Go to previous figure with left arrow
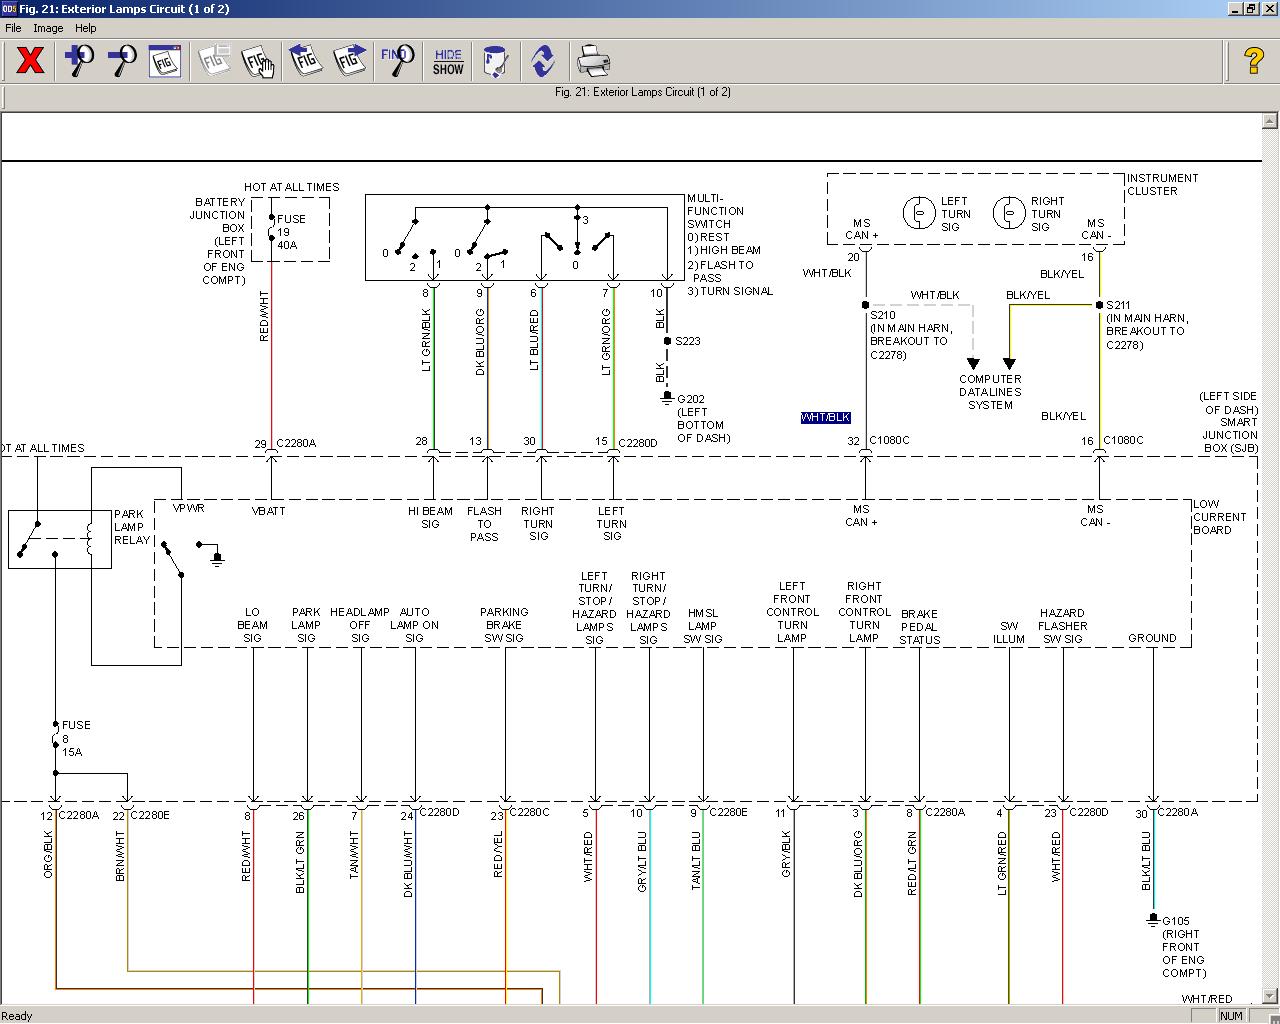Image resolution: width=1280 pixels, height=1024 pixels. pos(305,61)
